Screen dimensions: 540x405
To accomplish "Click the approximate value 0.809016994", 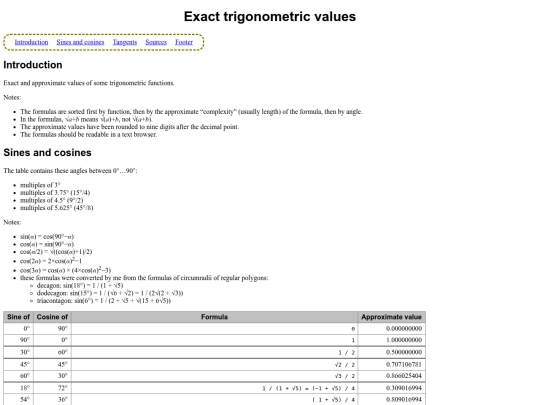I will click(404, 399).
